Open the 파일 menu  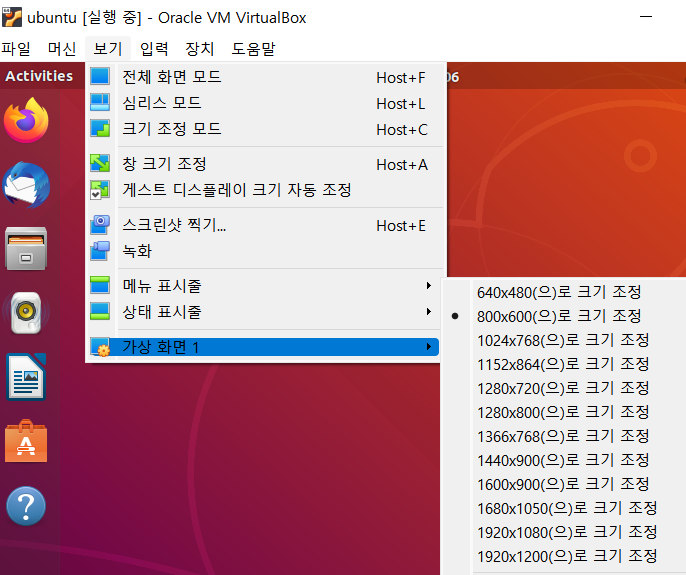point(16,48)
